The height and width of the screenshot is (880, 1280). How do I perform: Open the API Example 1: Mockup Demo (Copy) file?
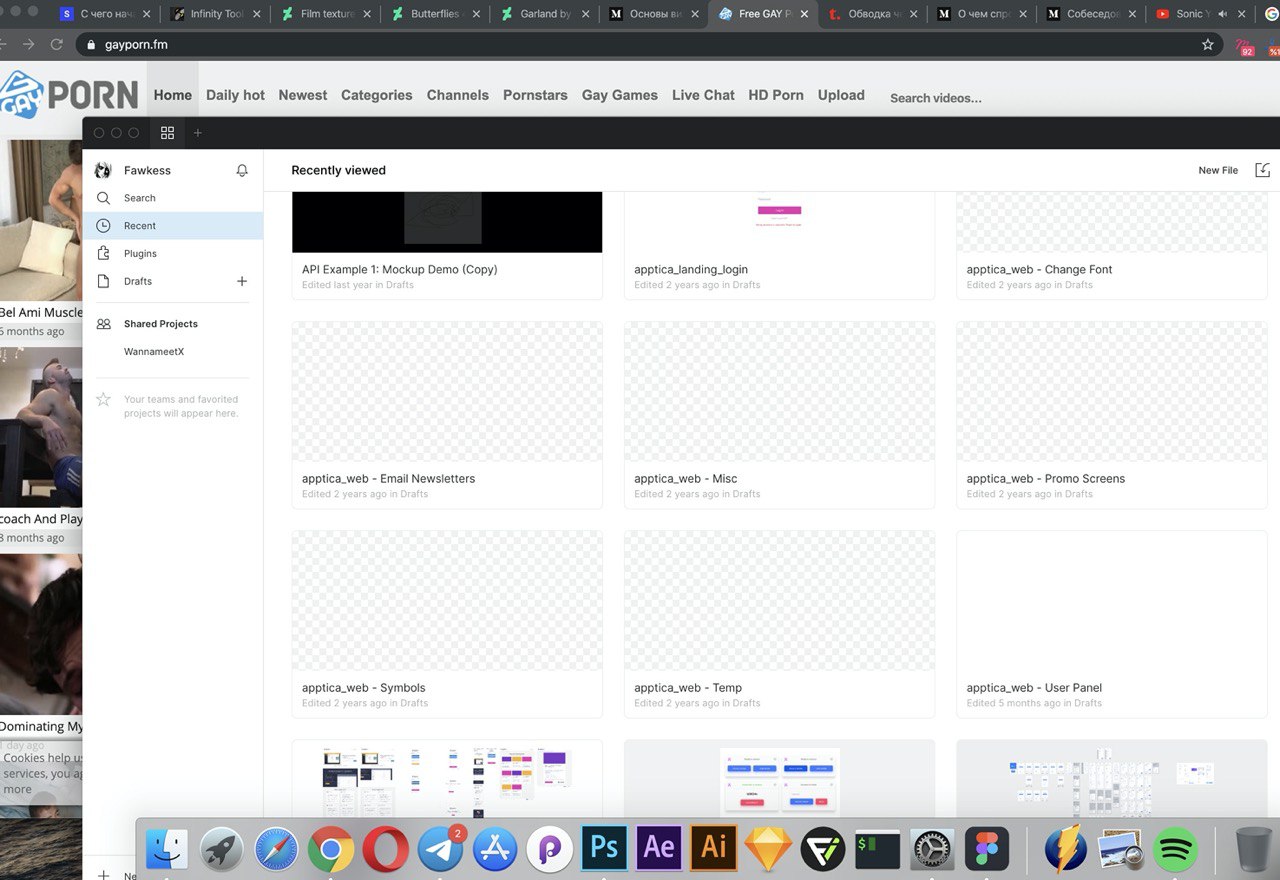[447, 245]
